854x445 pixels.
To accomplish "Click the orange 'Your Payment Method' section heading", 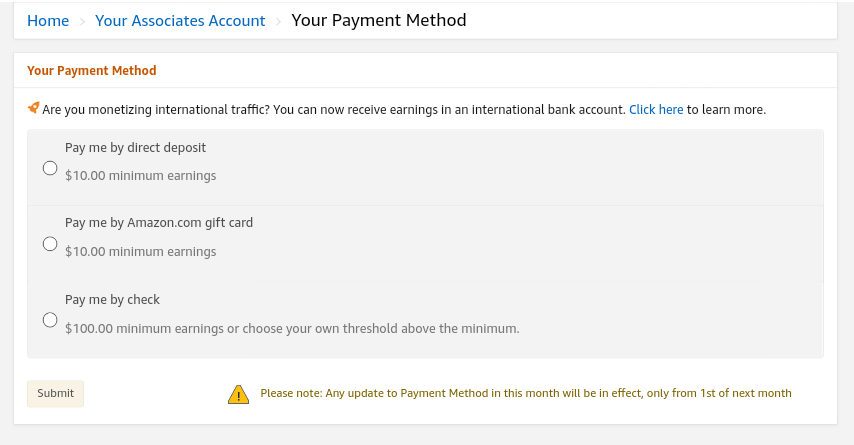I will [91, 71].
